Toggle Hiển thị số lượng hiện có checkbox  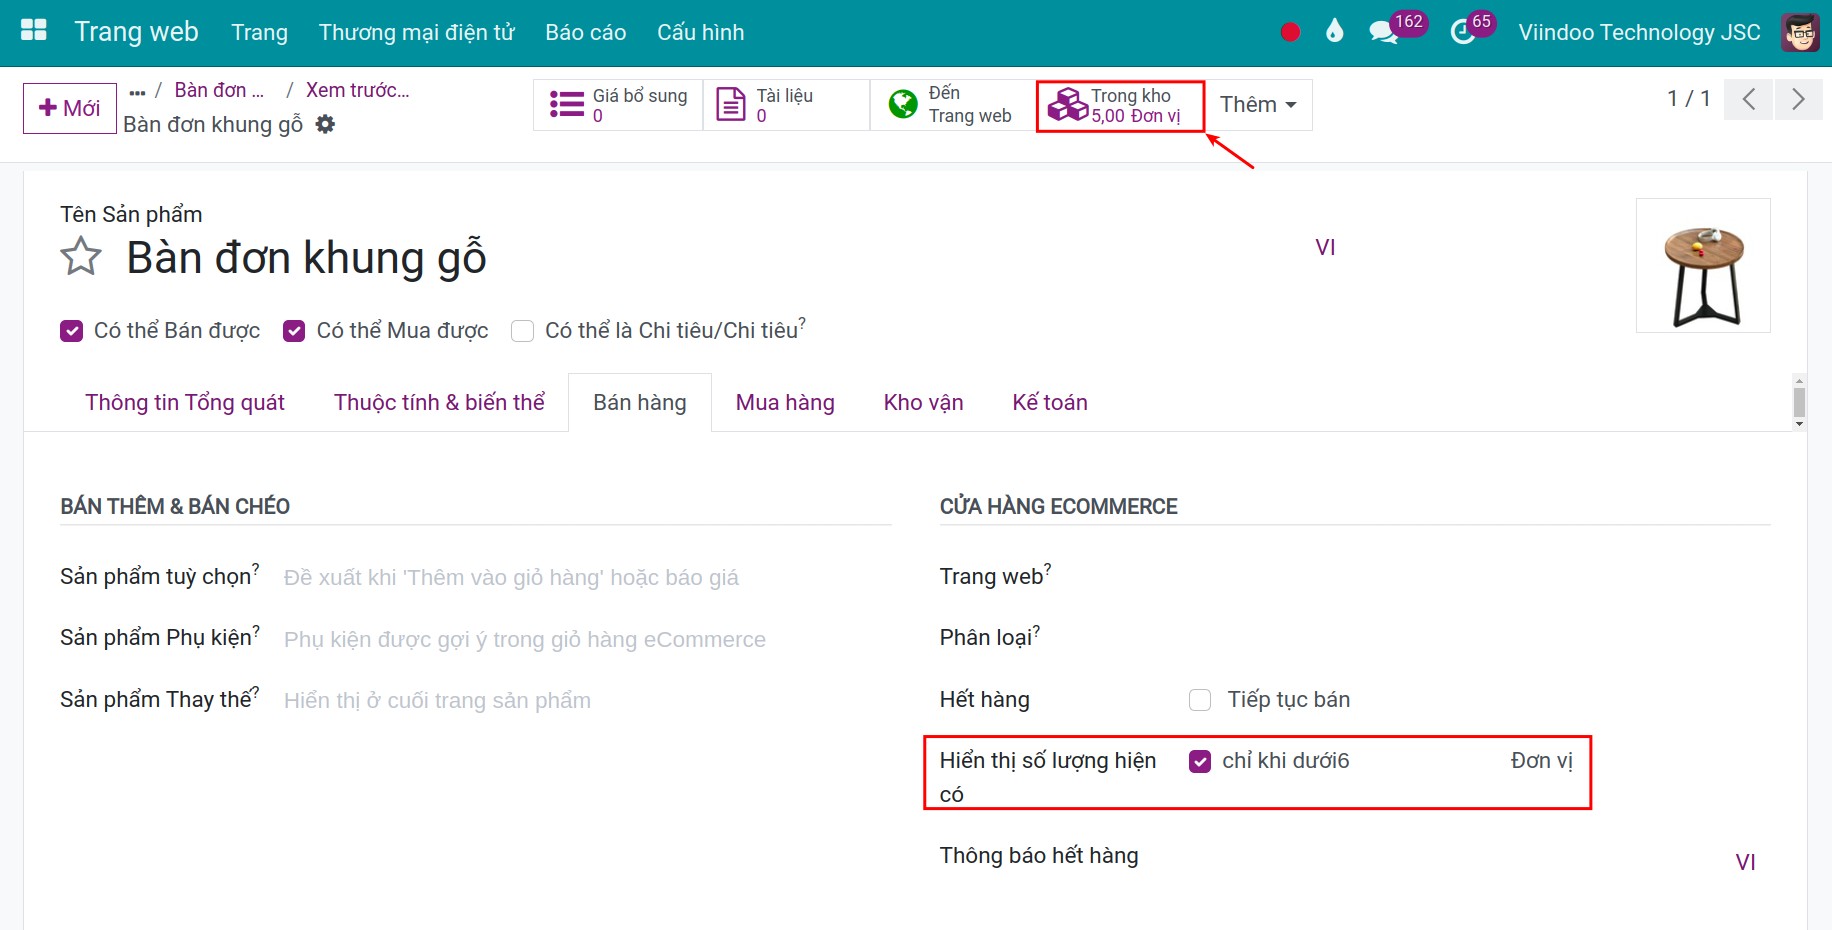pyautogui.click(x=1200, y=762)
